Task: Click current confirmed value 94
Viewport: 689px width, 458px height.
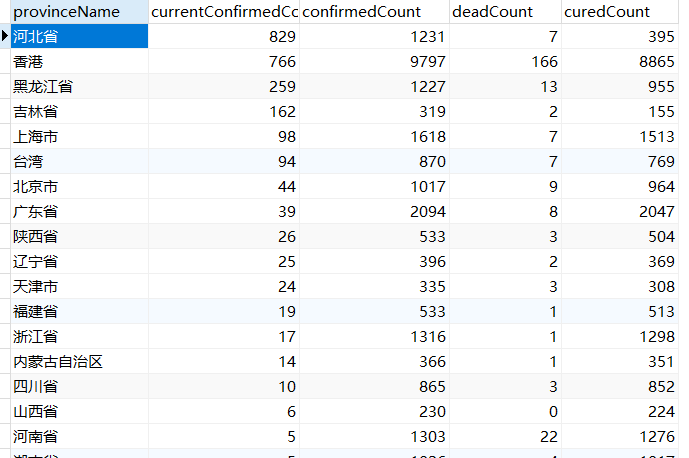Action: [x=224, y=161]
